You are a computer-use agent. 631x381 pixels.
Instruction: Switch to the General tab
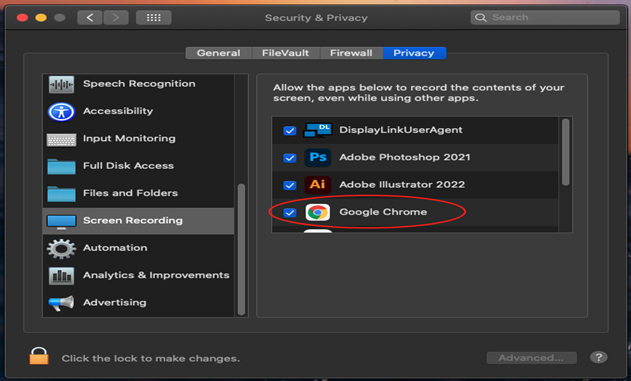coord(219,53)
